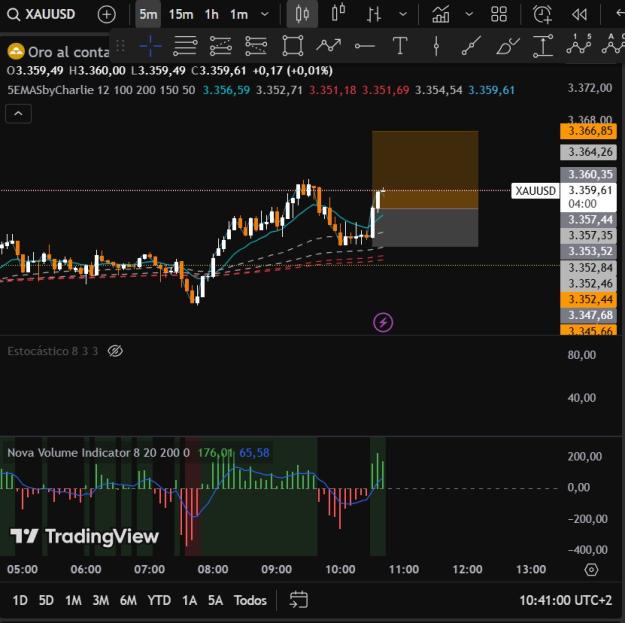Open the indicator templates grid
This screenshot has height=623, width=625.
click(499, 15)
